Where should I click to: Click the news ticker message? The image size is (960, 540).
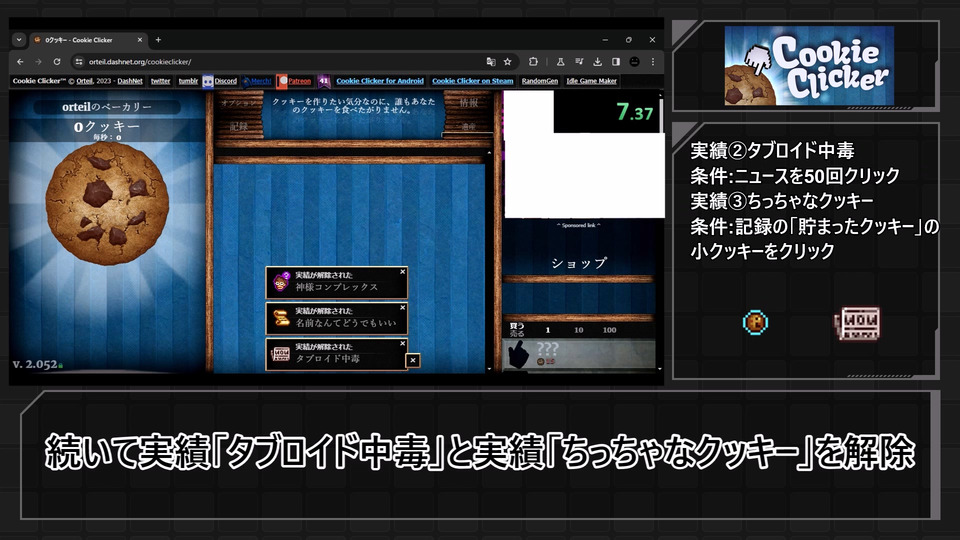[353, 106]
